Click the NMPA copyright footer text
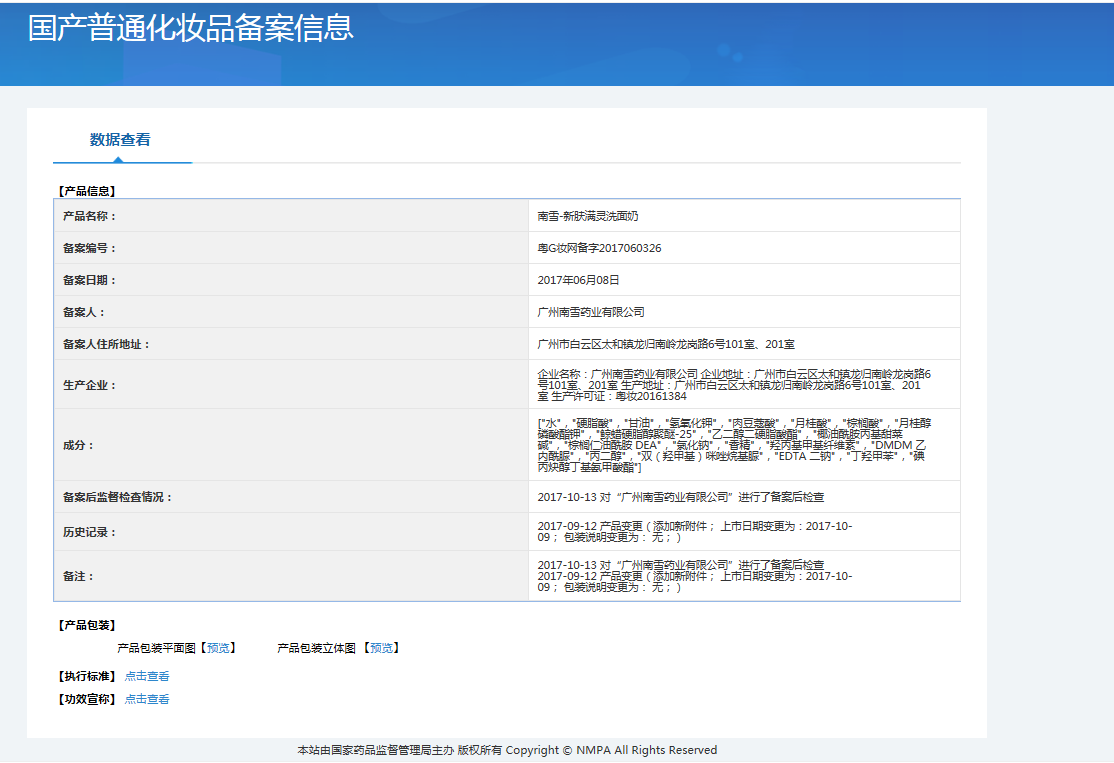The image size is (1114, 763). (507, 750)
